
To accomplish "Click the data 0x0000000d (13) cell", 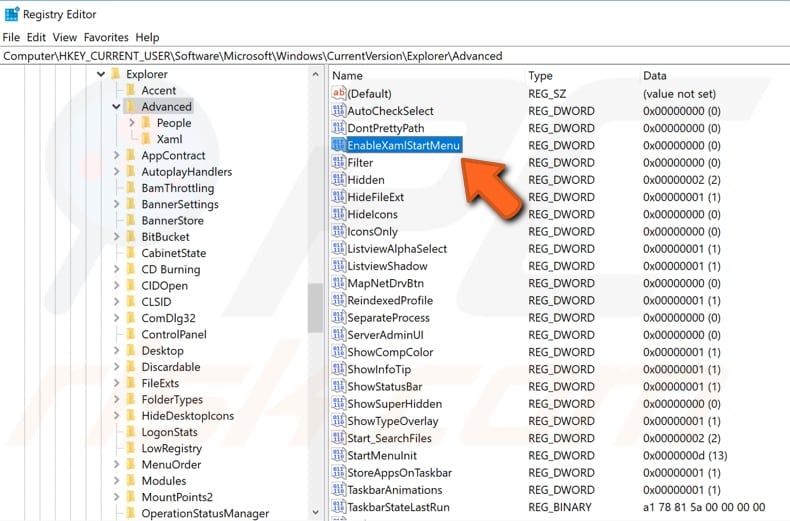I will click(685, 455).
